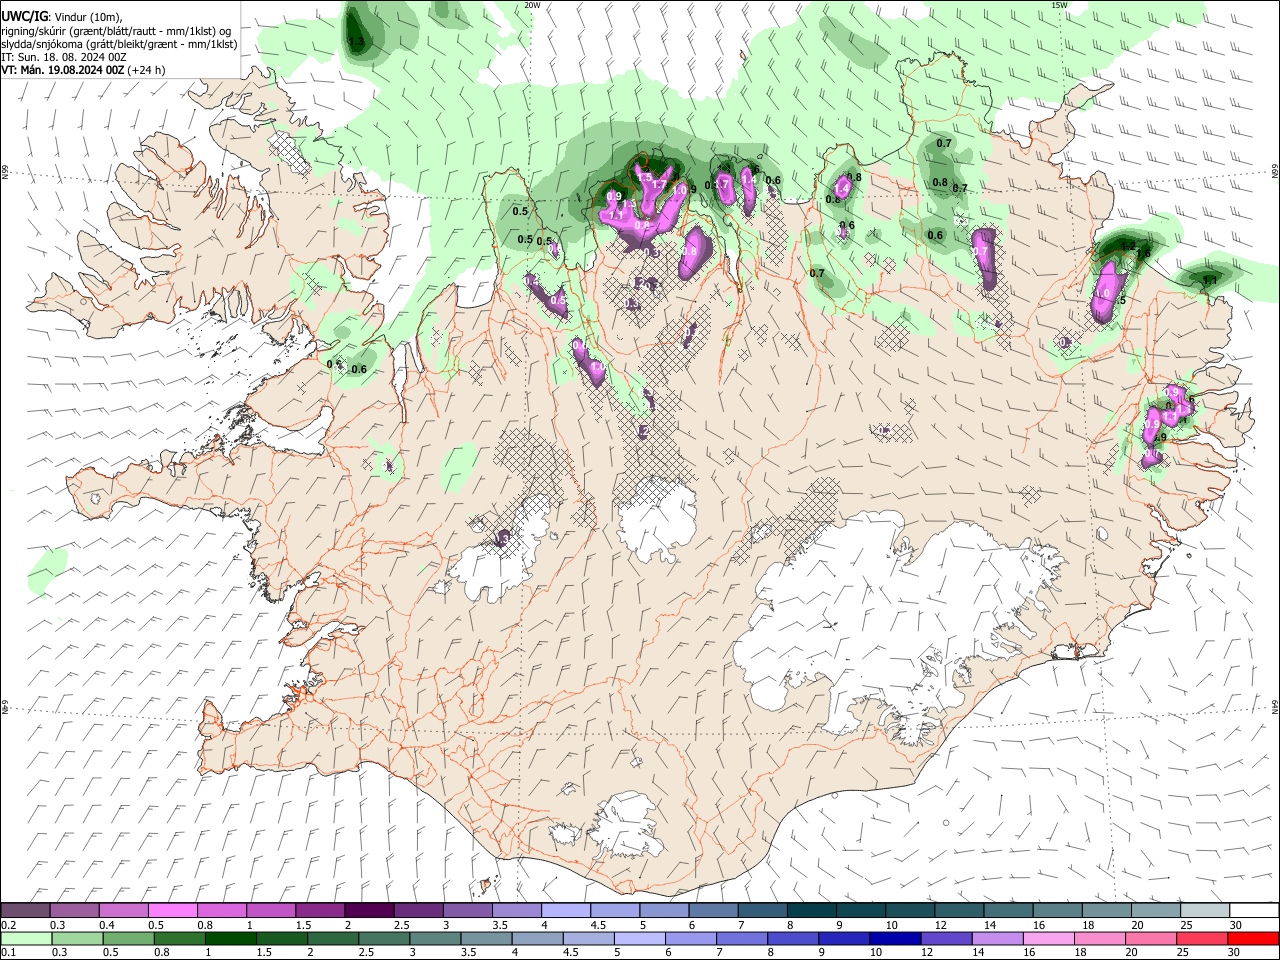The width and height of the screenshot is (1280, 960).
Task: Select the initial time line 'IT: Sun. 18. 08. 2024 00Z'
Action: [64, 57]
